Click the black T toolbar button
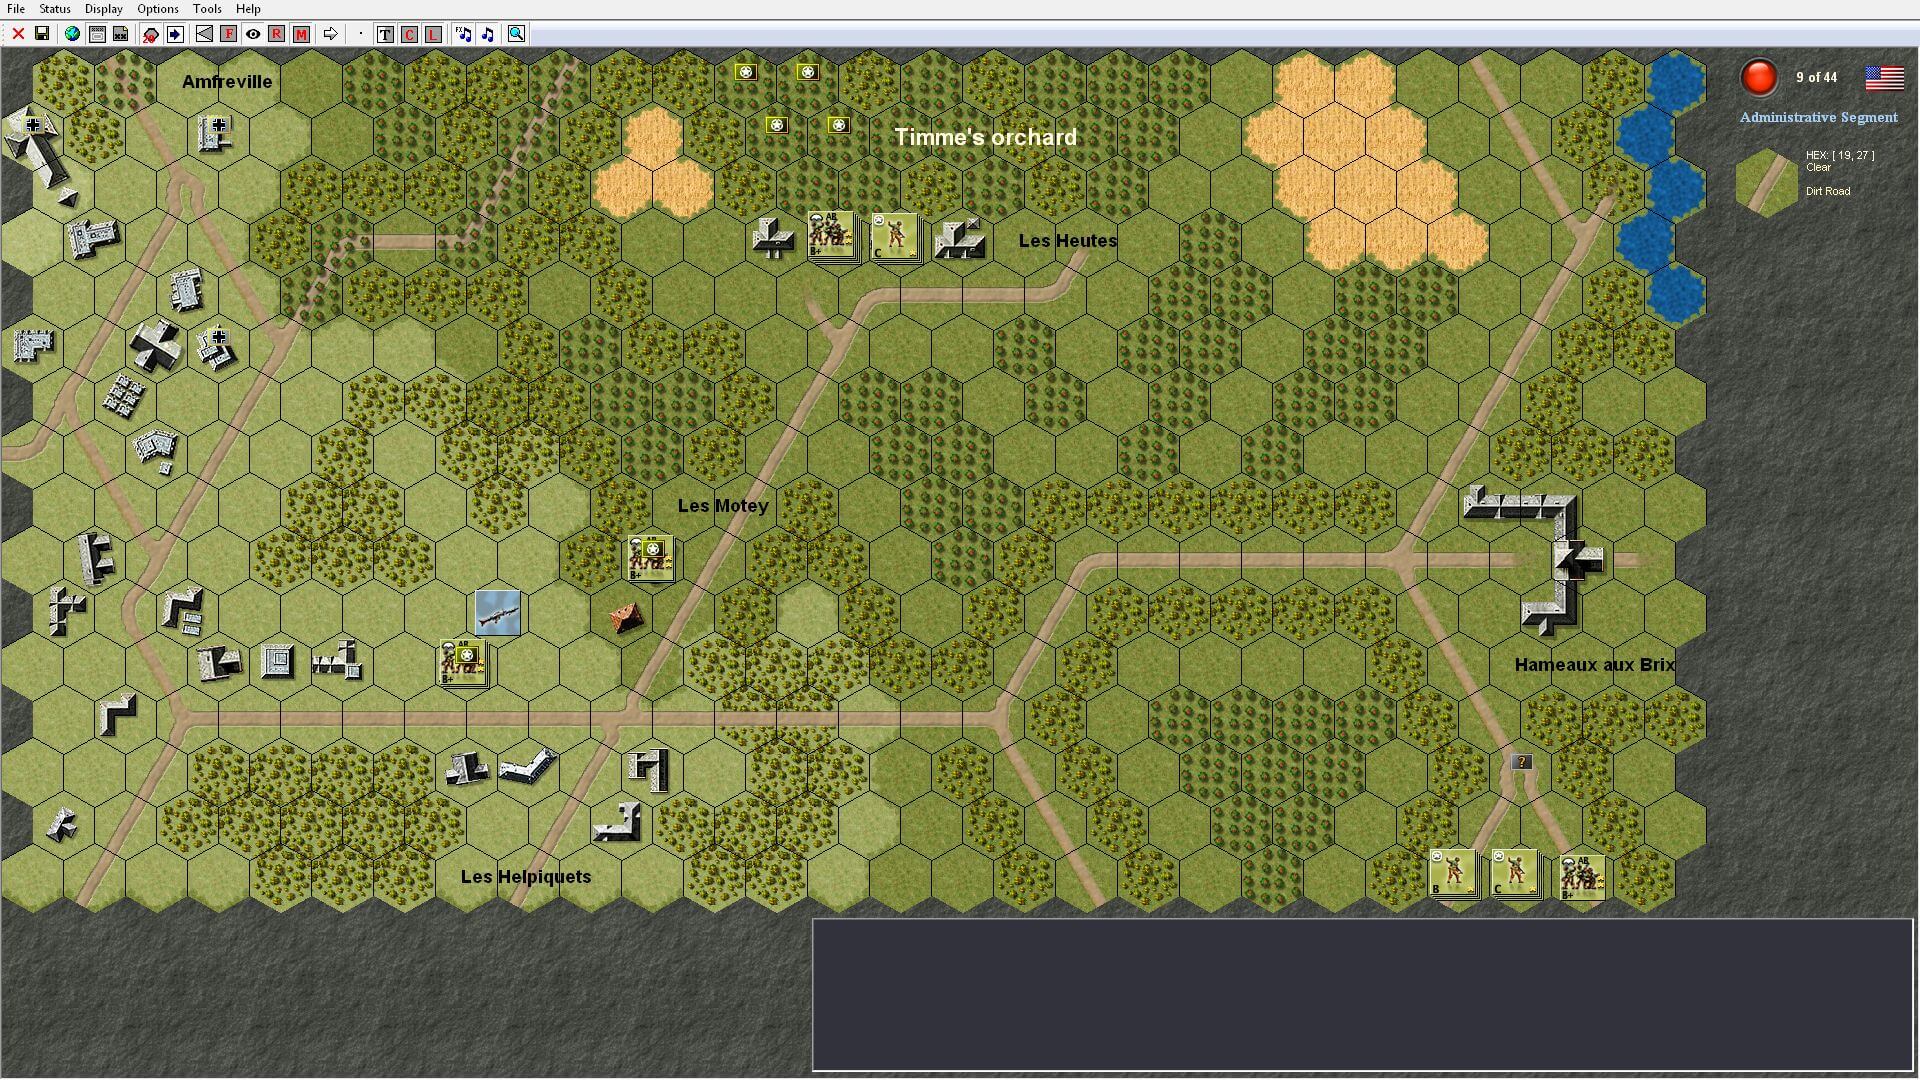This screenshot has width=1920, height=1080. tap(385, 34)
